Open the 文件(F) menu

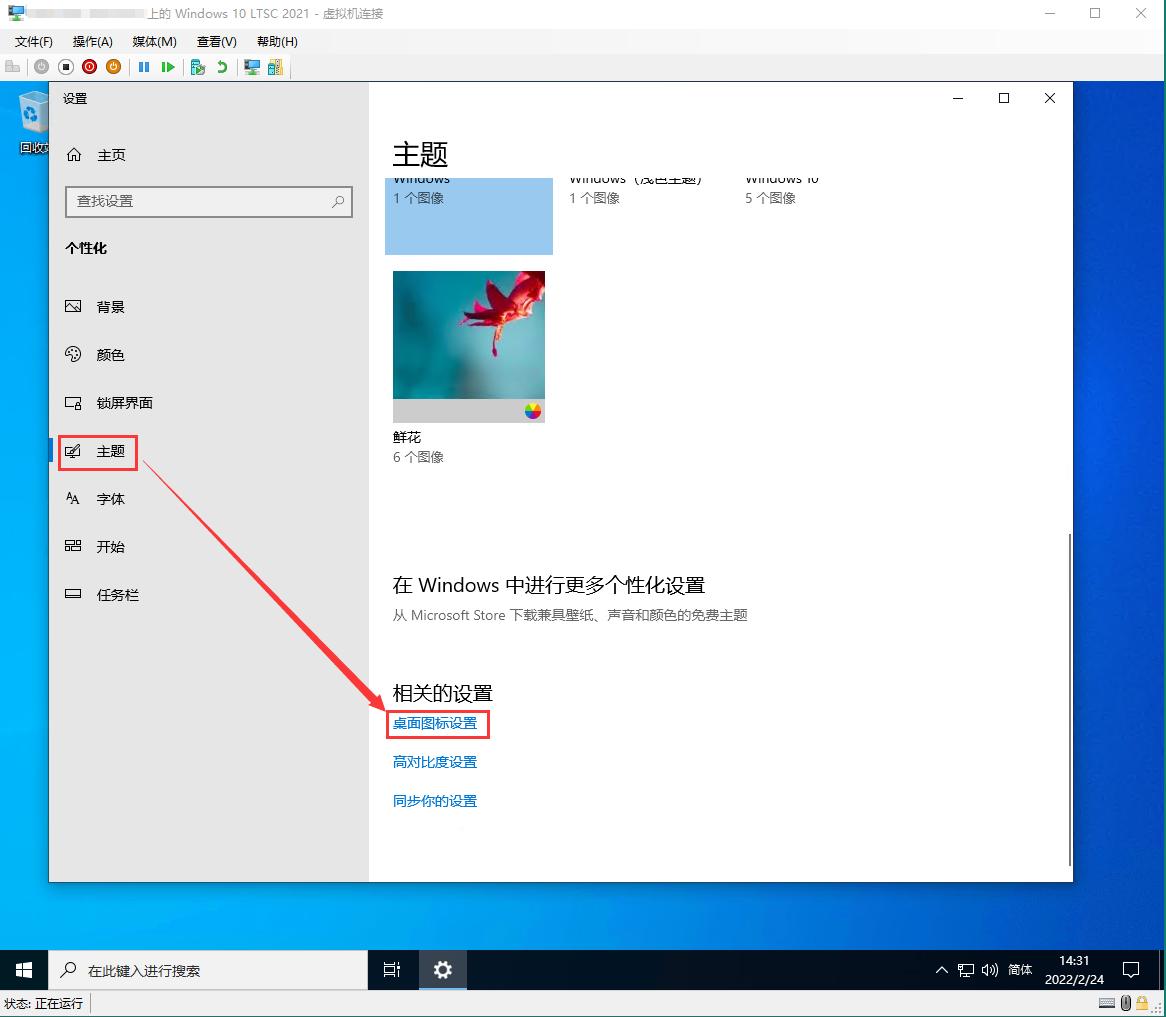tap(32, 41)
